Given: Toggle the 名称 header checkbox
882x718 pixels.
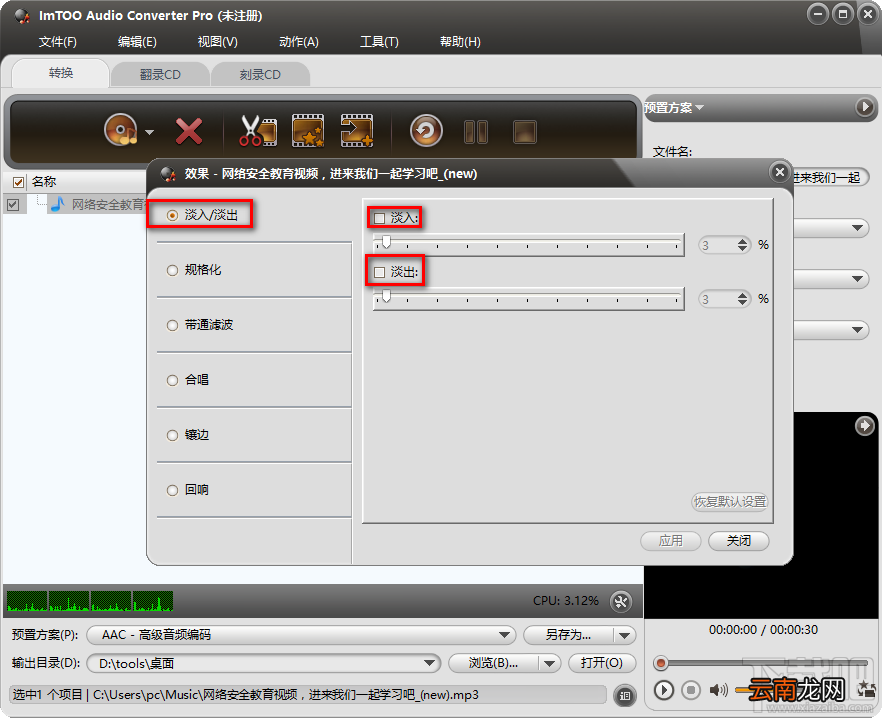Looking at the screenshot, I should pyautogui.click(x=18, y=182).
